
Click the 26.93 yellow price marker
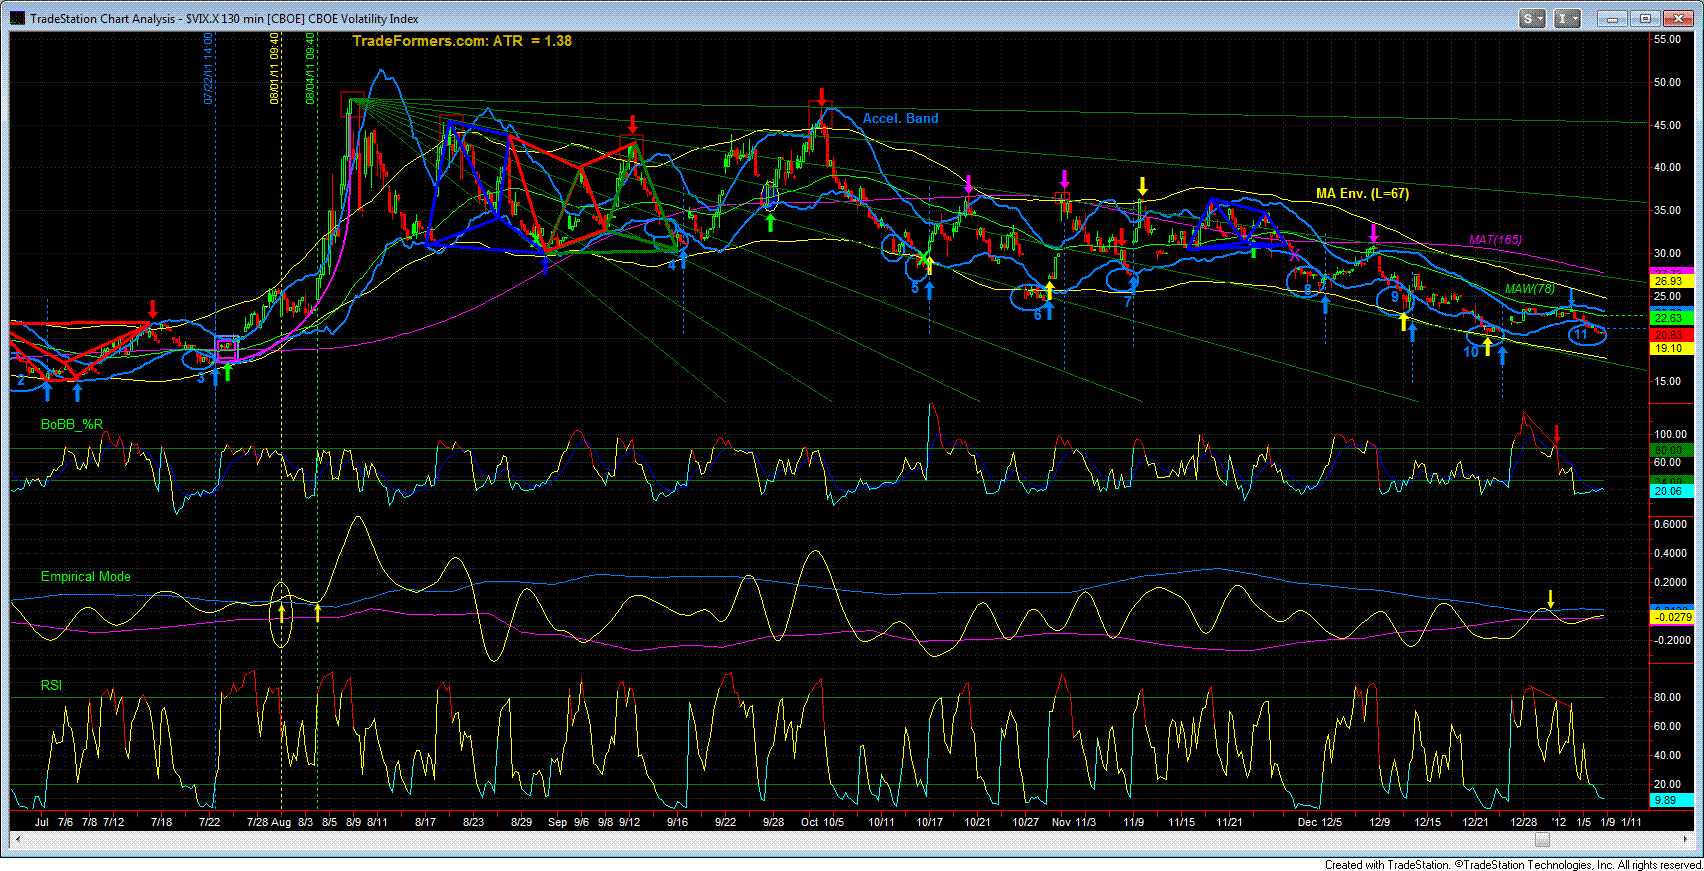pyautogui.click(x=1670, y=282)
